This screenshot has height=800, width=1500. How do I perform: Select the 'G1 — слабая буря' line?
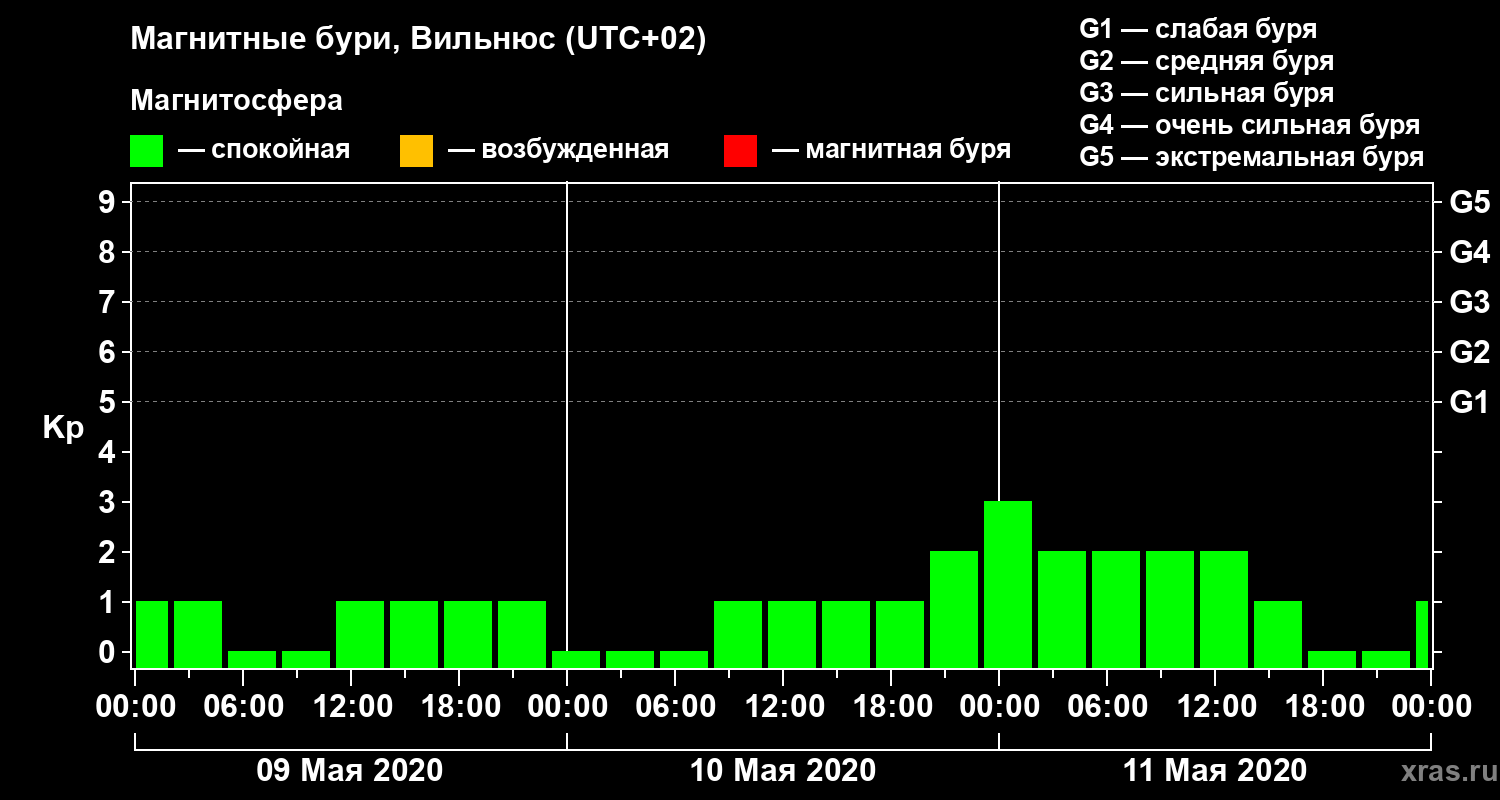click(1198, 29)
